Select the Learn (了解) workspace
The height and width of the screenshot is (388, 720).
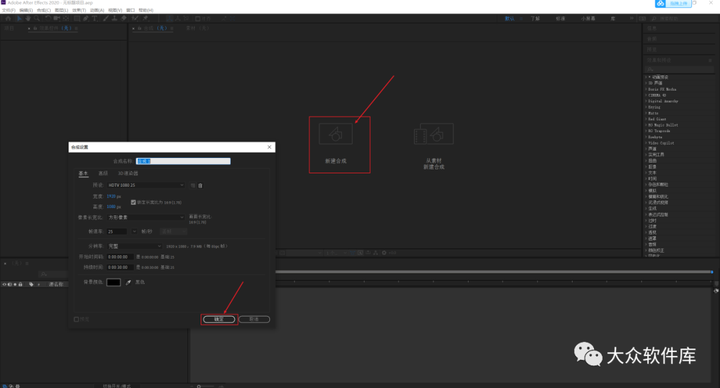pos(535,18)
